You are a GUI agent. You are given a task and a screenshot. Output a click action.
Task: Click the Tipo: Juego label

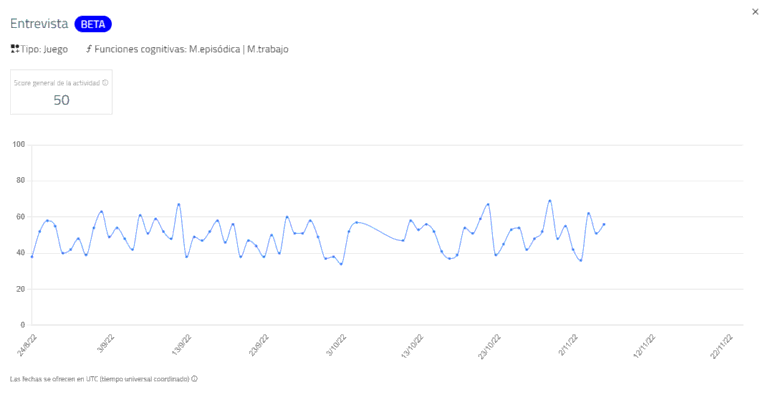(44, 48)
